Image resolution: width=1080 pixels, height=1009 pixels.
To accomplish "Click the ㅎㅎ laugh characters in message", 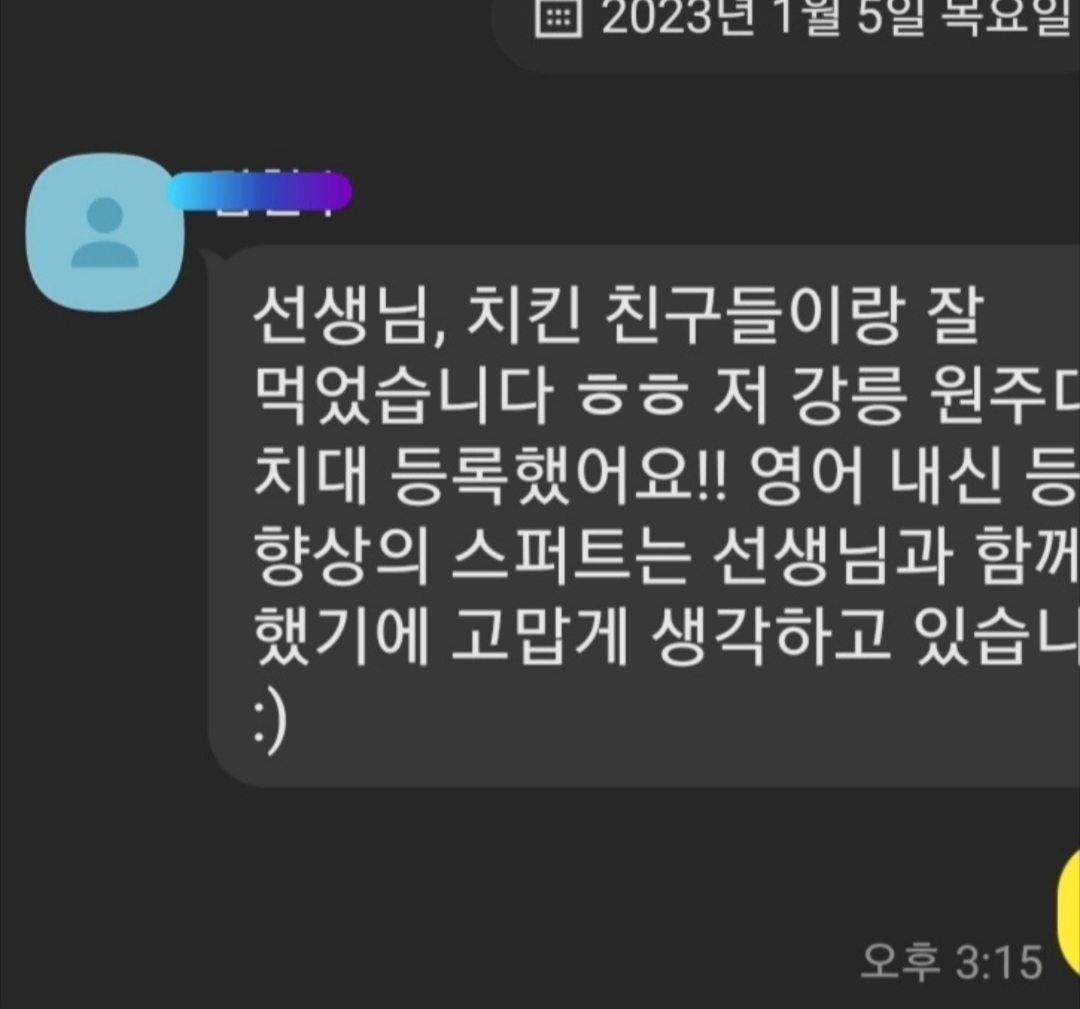I will click(x=633, y=396).
